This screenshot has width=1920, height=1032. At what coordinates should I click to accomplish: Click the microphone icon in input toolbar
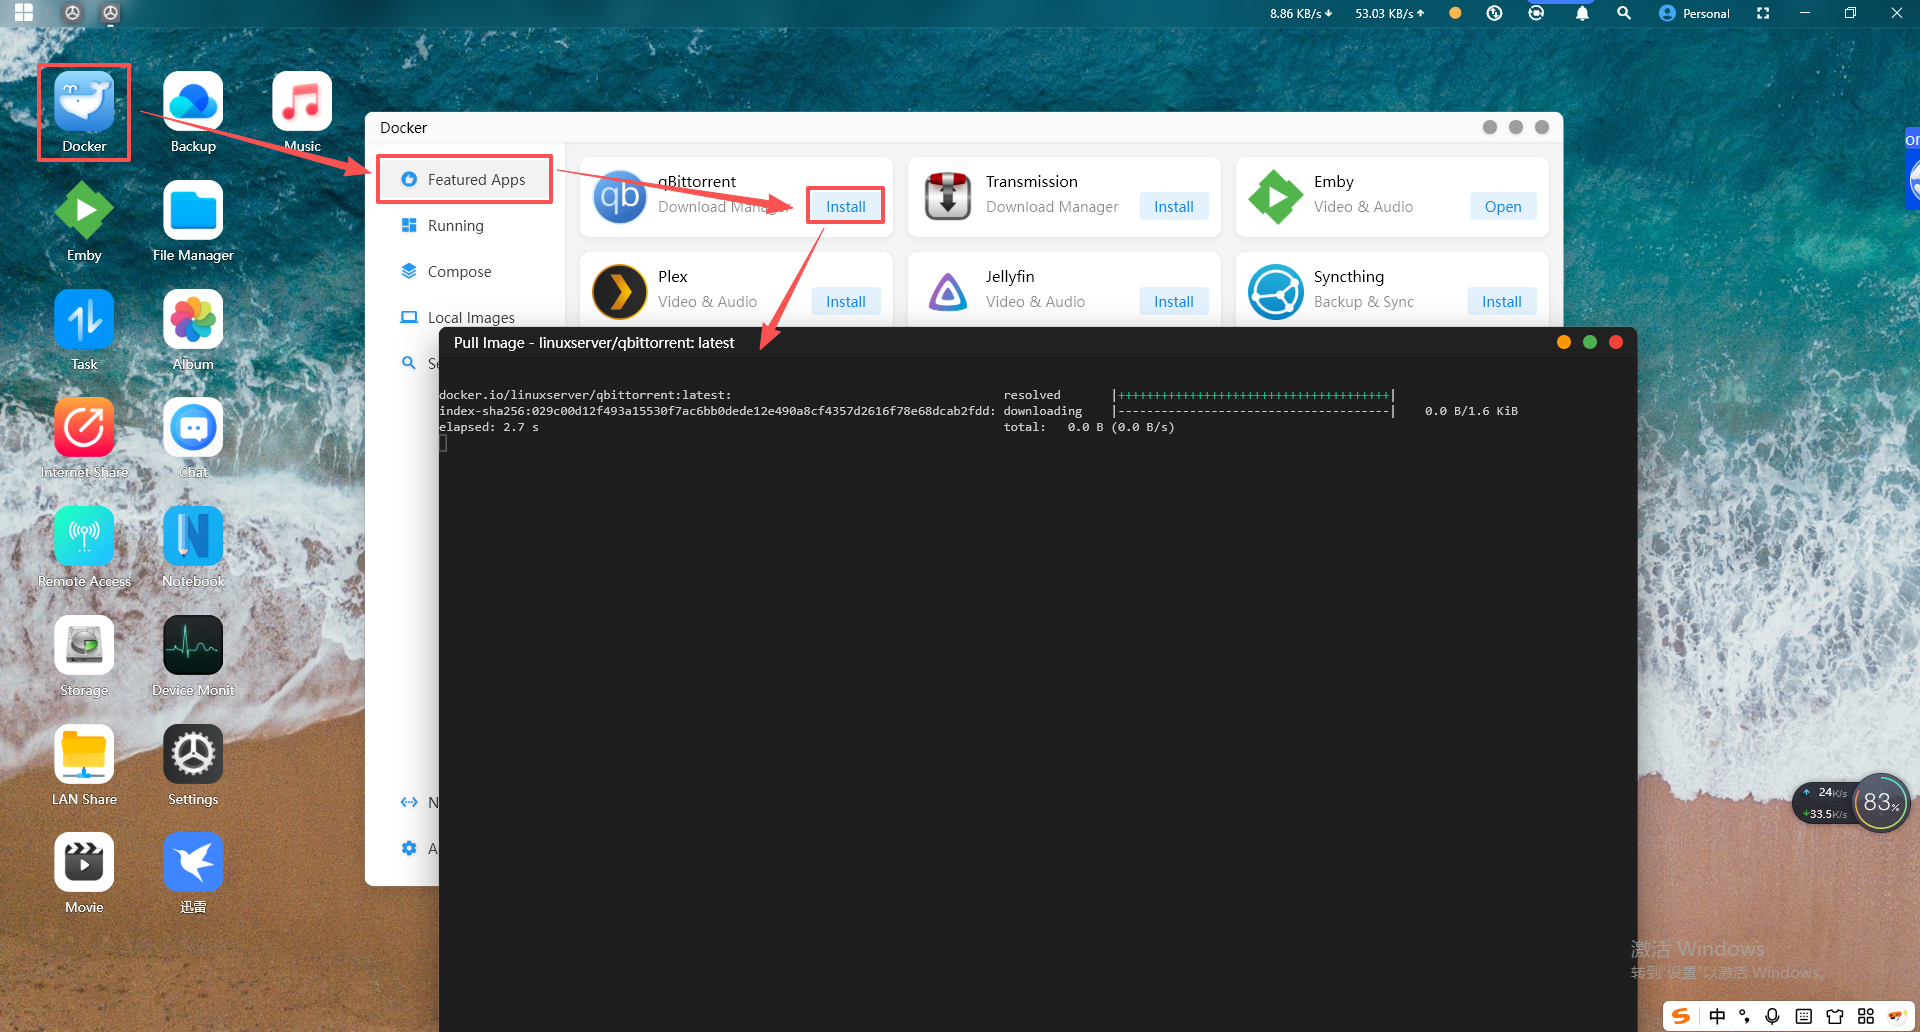click(x=1772, y=1016)
